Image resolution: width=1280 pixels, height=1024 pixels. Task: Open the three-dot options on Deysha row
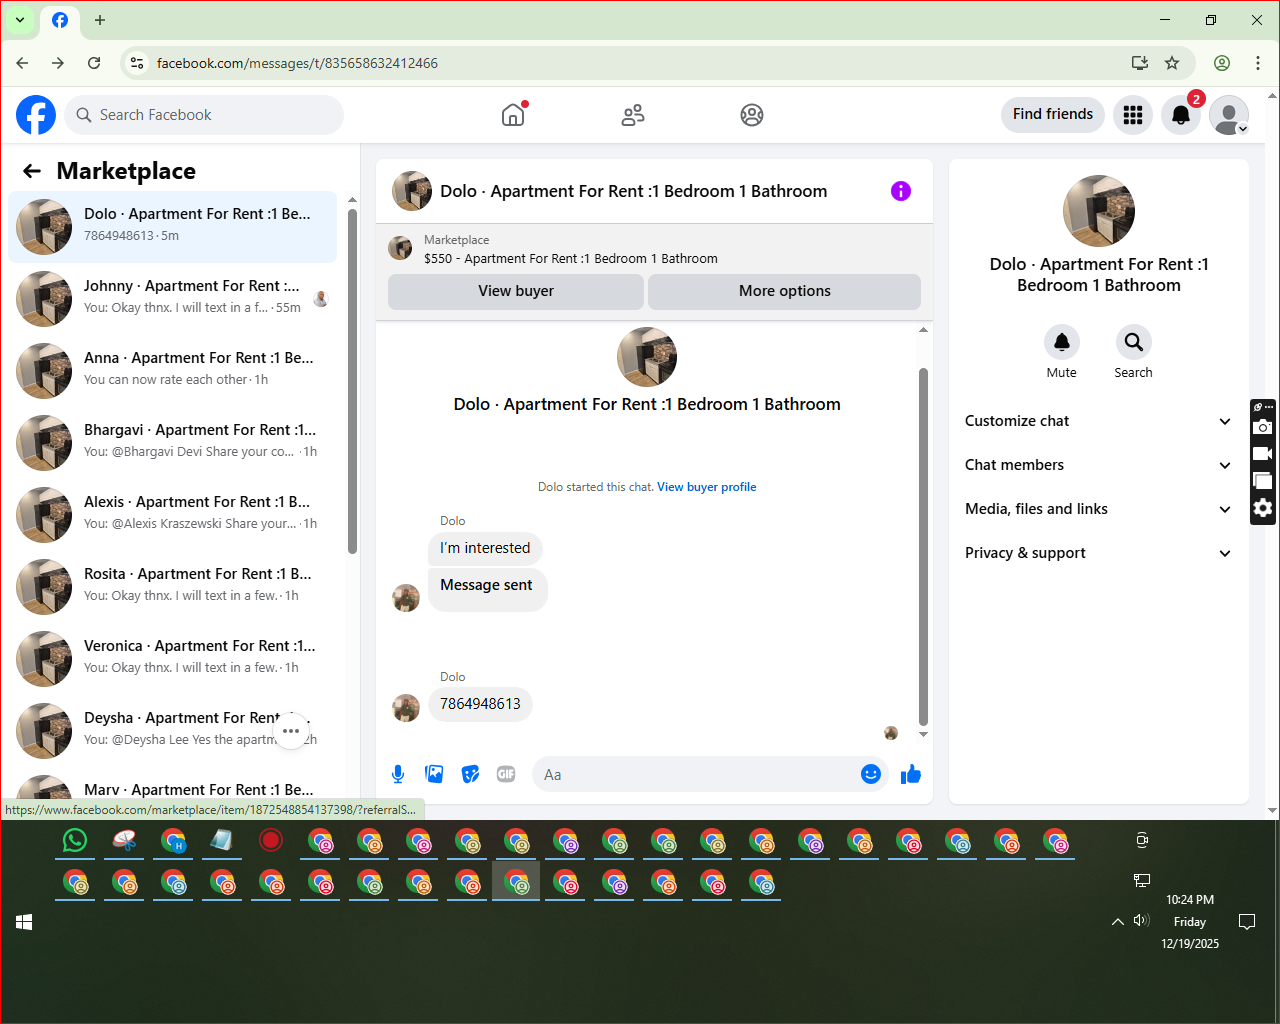[291, 731]
